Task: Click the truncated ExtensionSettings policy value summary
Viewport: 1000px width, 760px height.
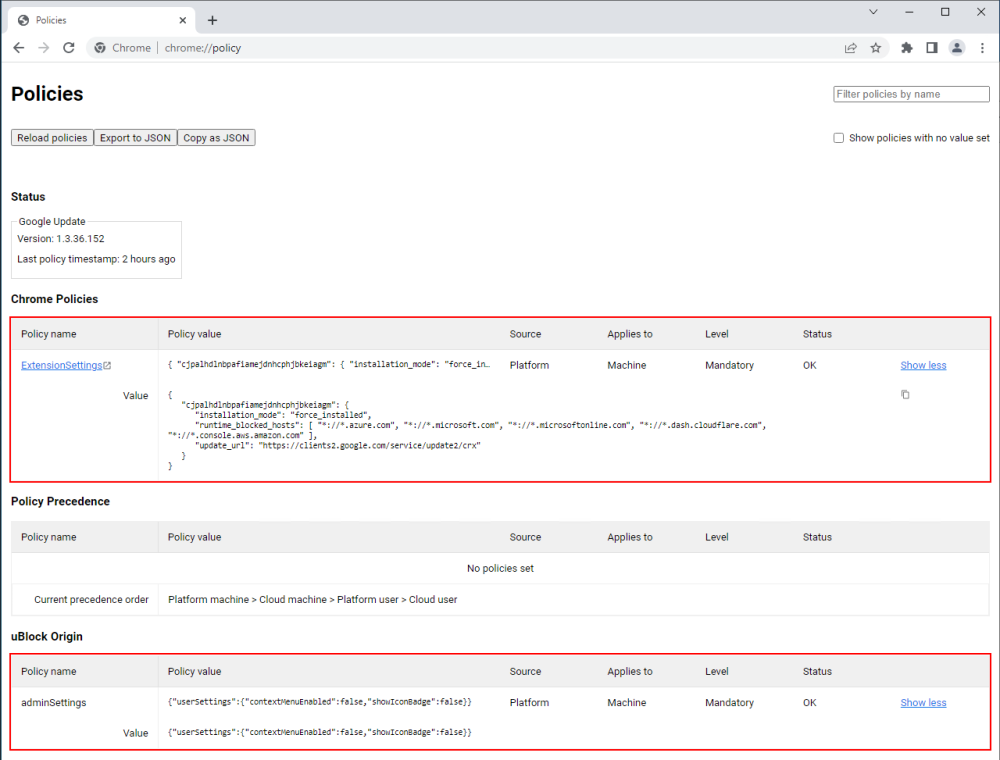Action: click(329, 365)
